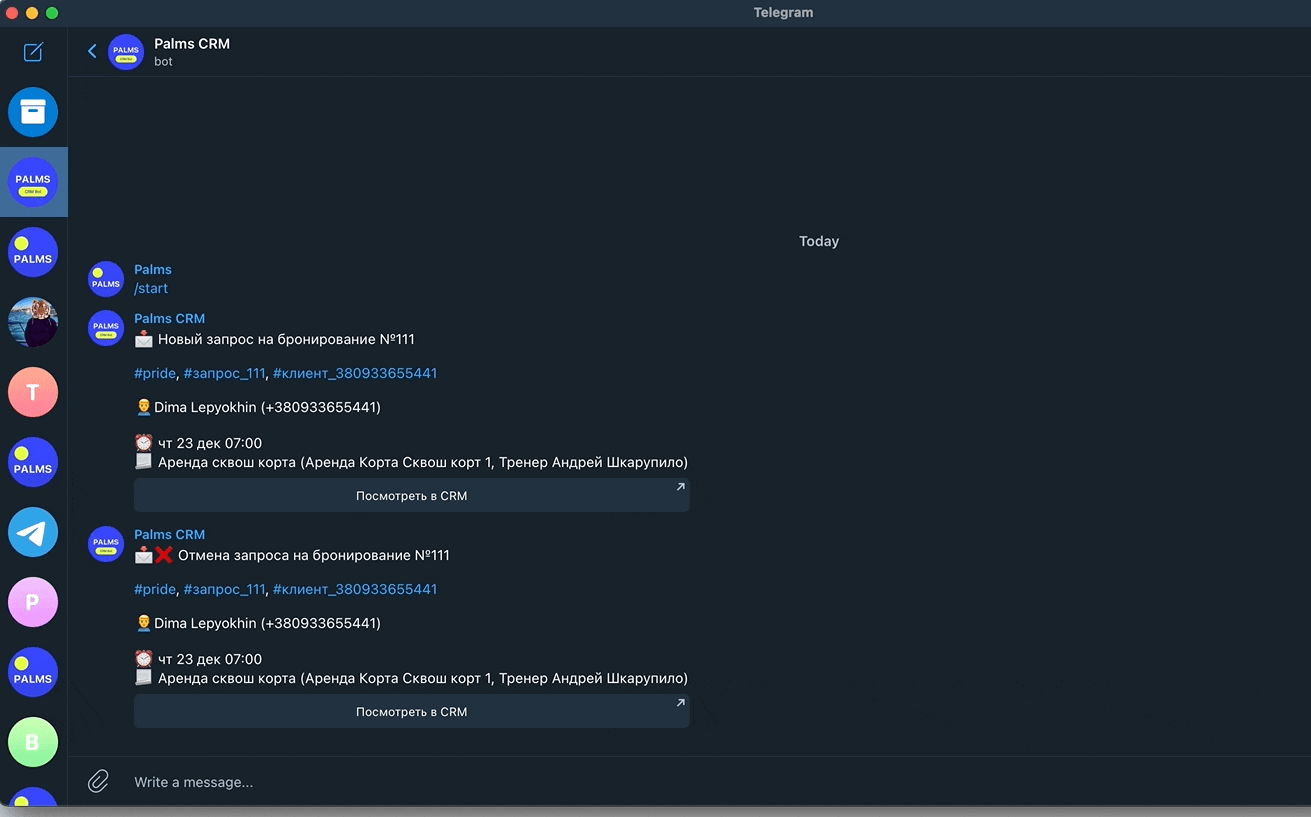1311x817 pixels.
Task: Click the /start command link
Action: pos(151,289)
